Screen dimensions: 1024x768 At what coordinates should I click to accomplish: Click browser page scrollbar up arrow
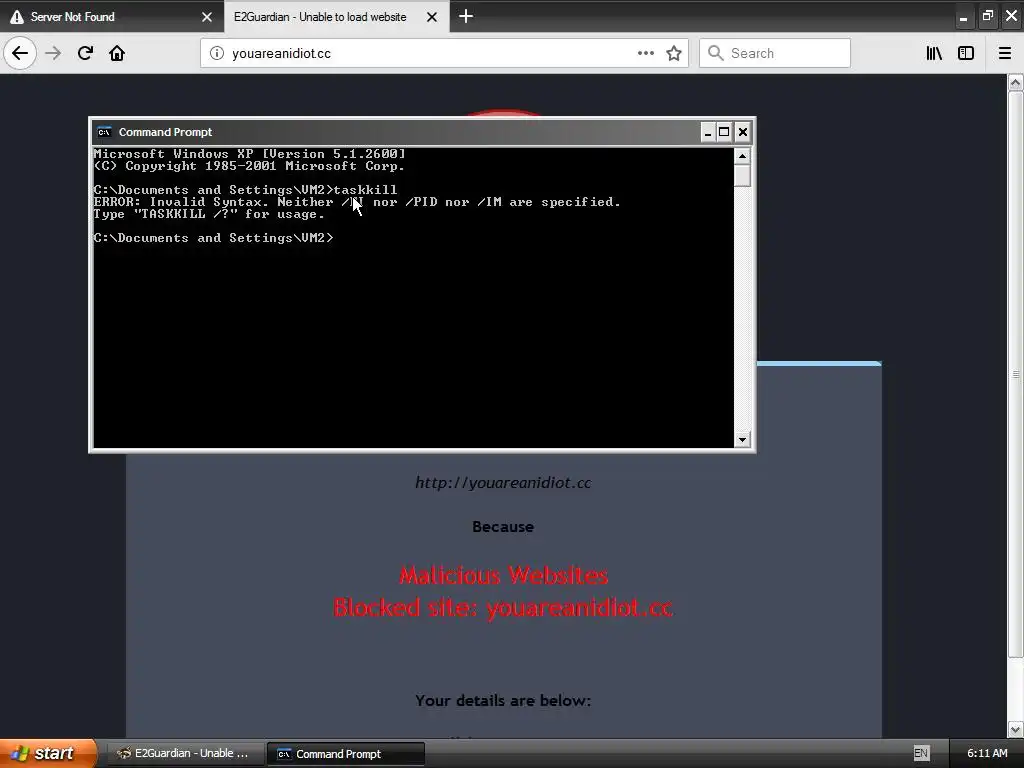tap(1015, 82)
